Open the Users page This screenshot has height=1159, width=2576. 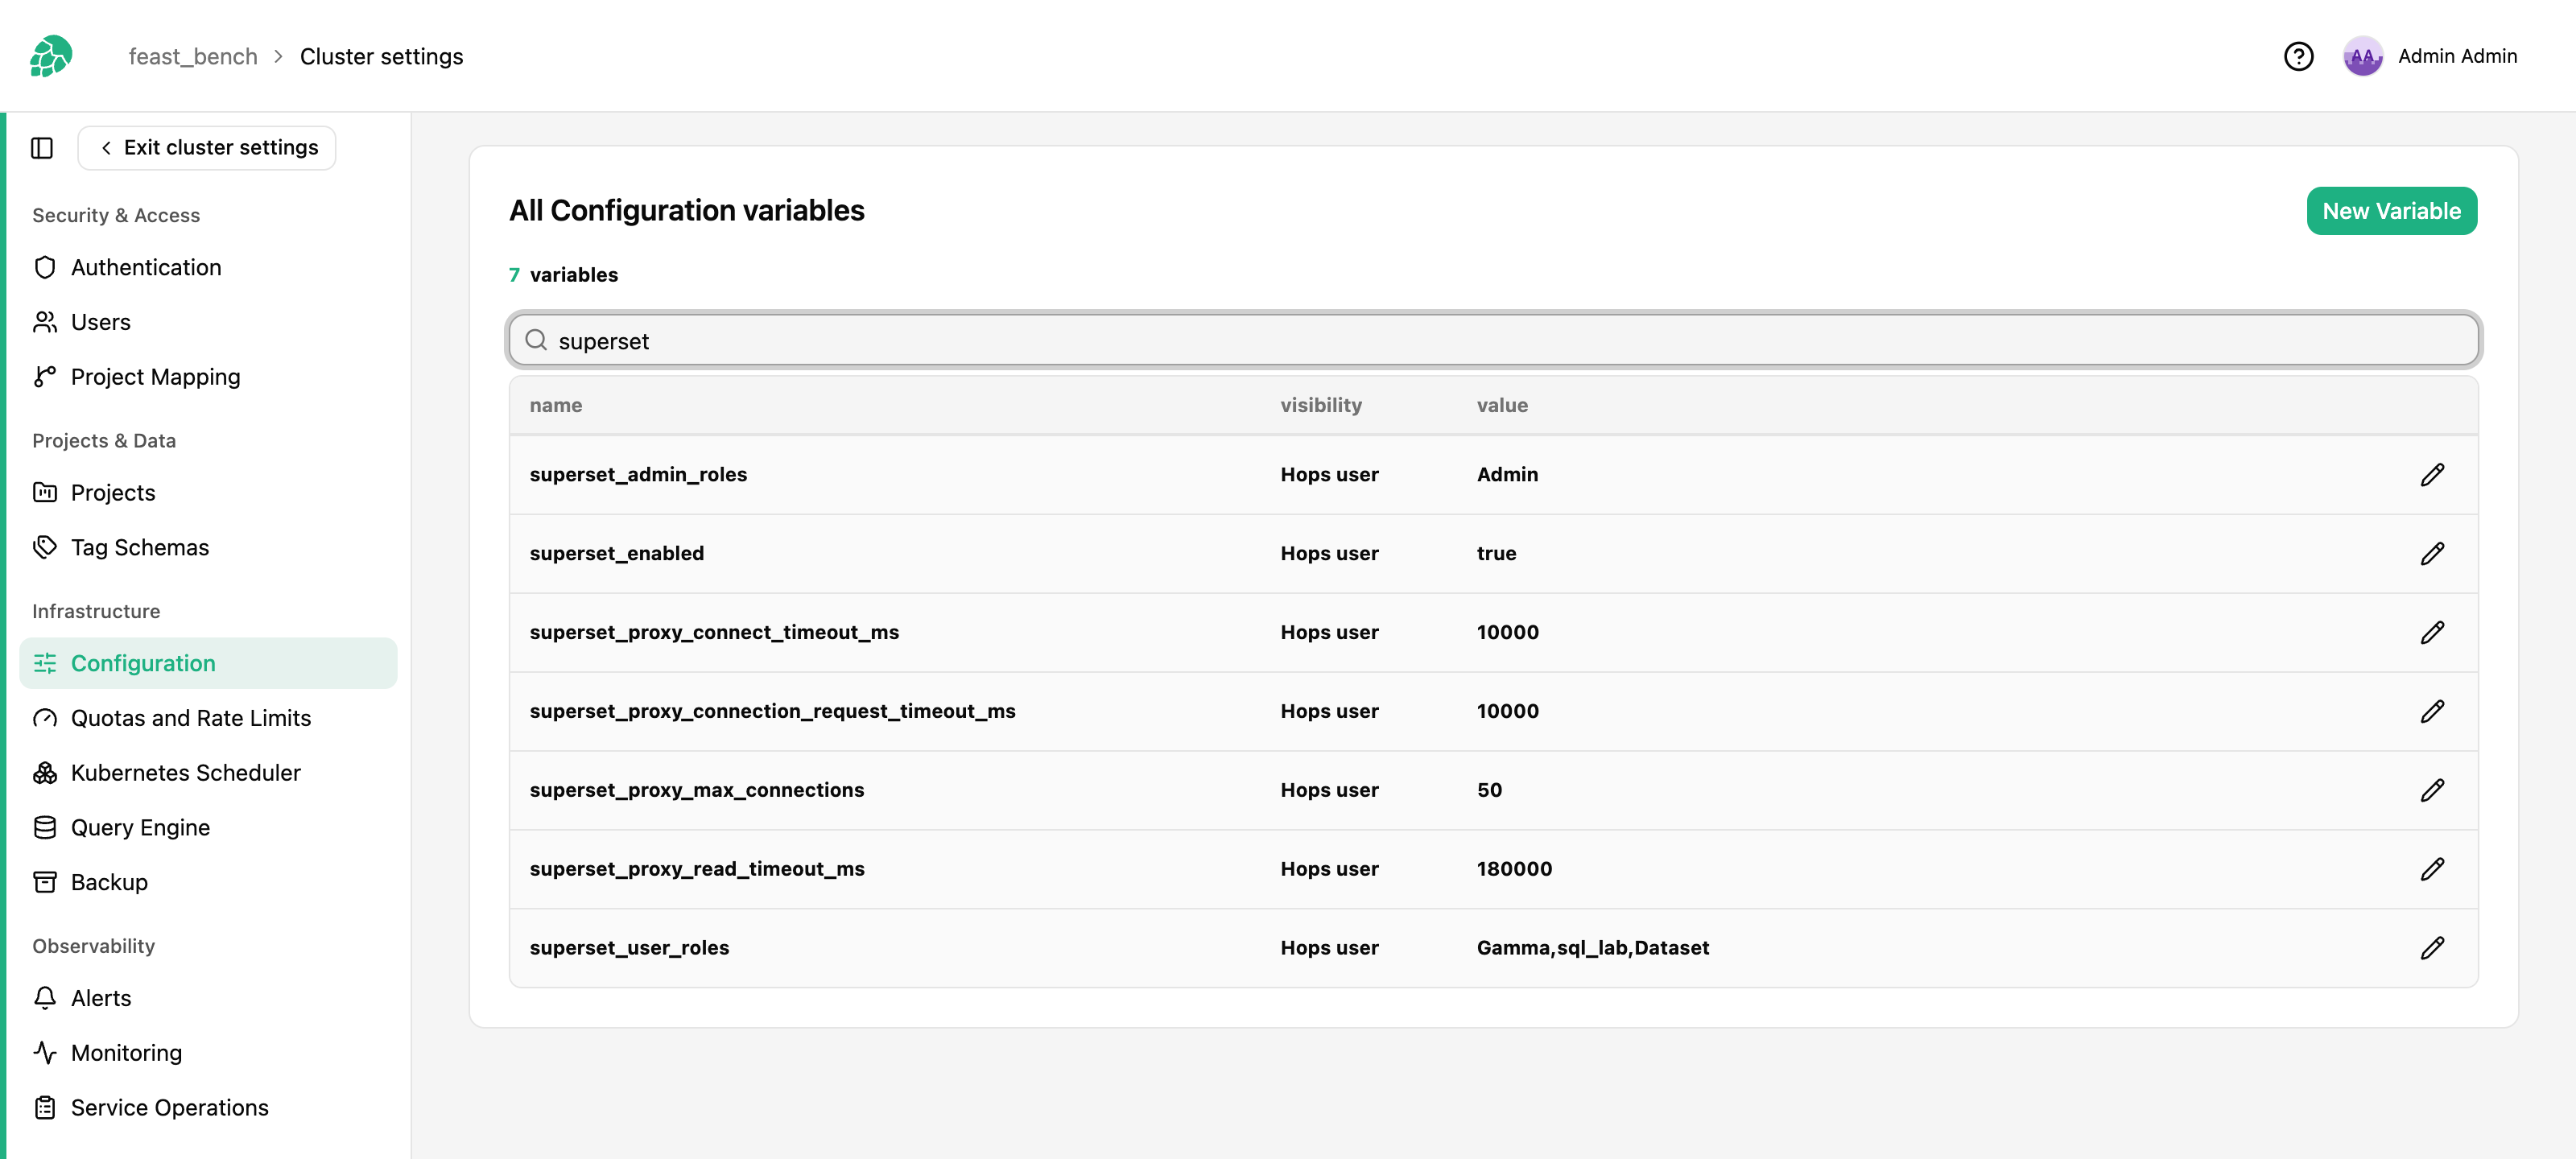point(208,322)
